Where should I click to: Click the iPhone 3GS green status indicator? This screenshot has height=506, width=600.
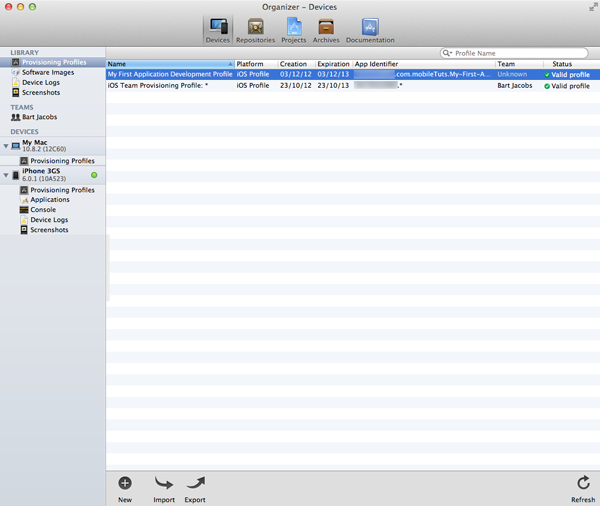[x=94, y=175]
